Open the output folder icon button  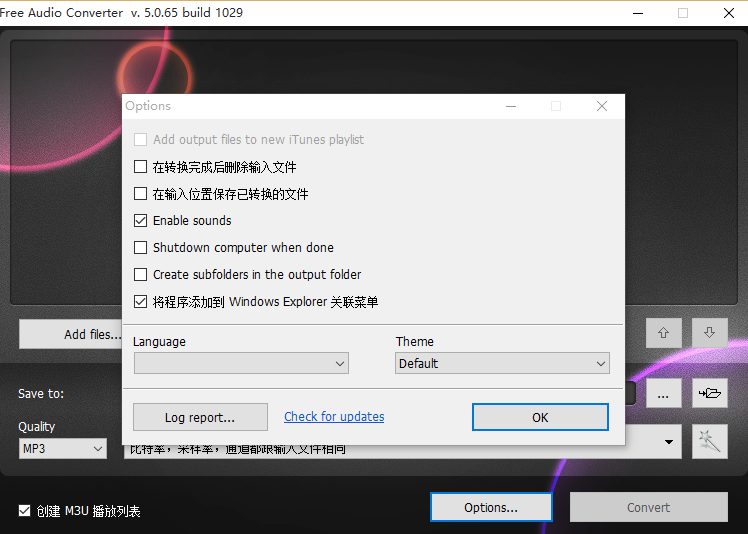pyautogui.click(x=709, y=394)
